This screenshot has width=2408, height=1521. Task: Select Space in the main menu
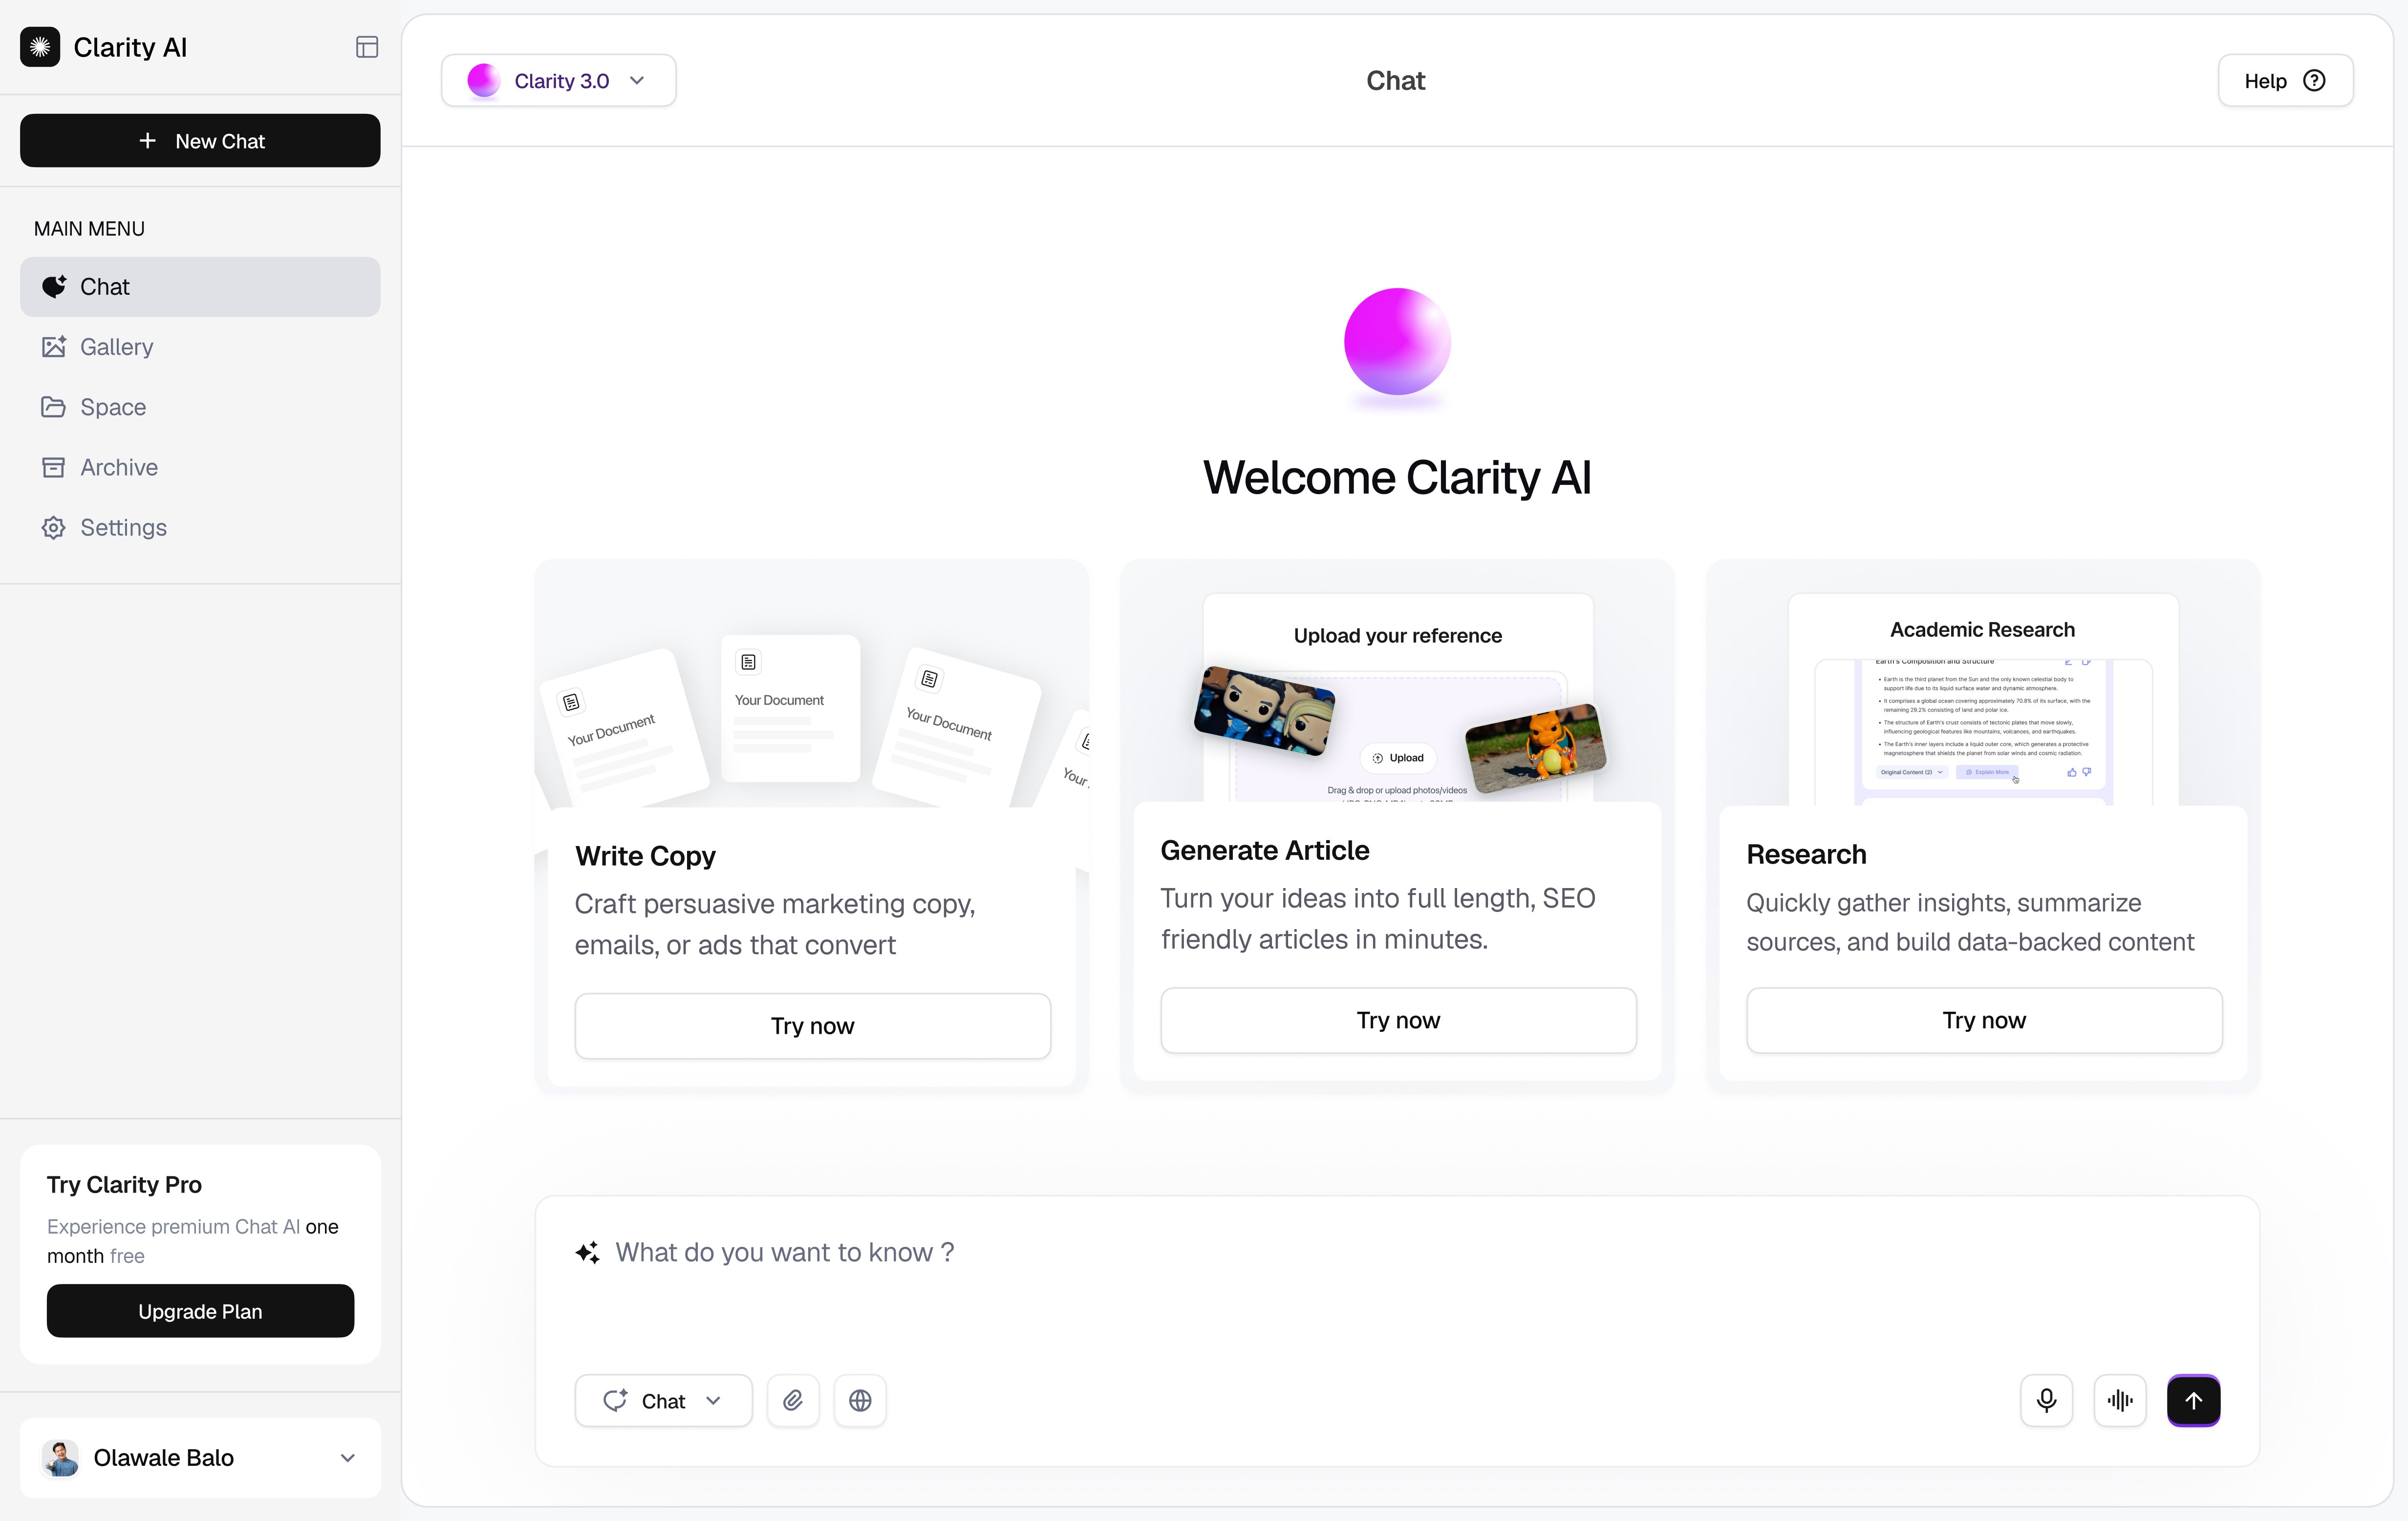113,407
